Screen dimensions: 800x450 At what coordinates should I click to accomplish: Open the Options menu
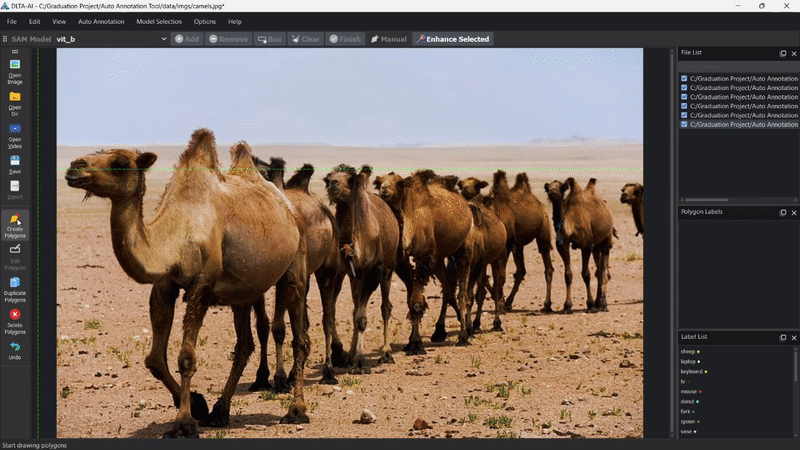point(205,21)
